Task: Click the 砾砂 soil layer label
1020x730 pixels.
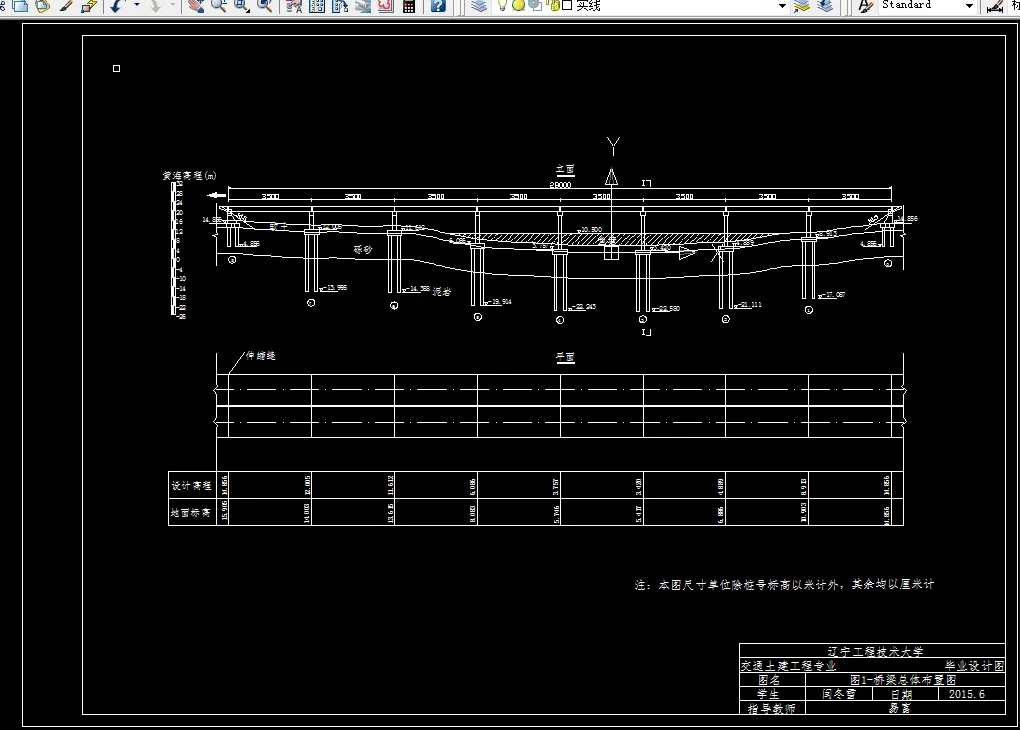Action: [x=363, y=250]
